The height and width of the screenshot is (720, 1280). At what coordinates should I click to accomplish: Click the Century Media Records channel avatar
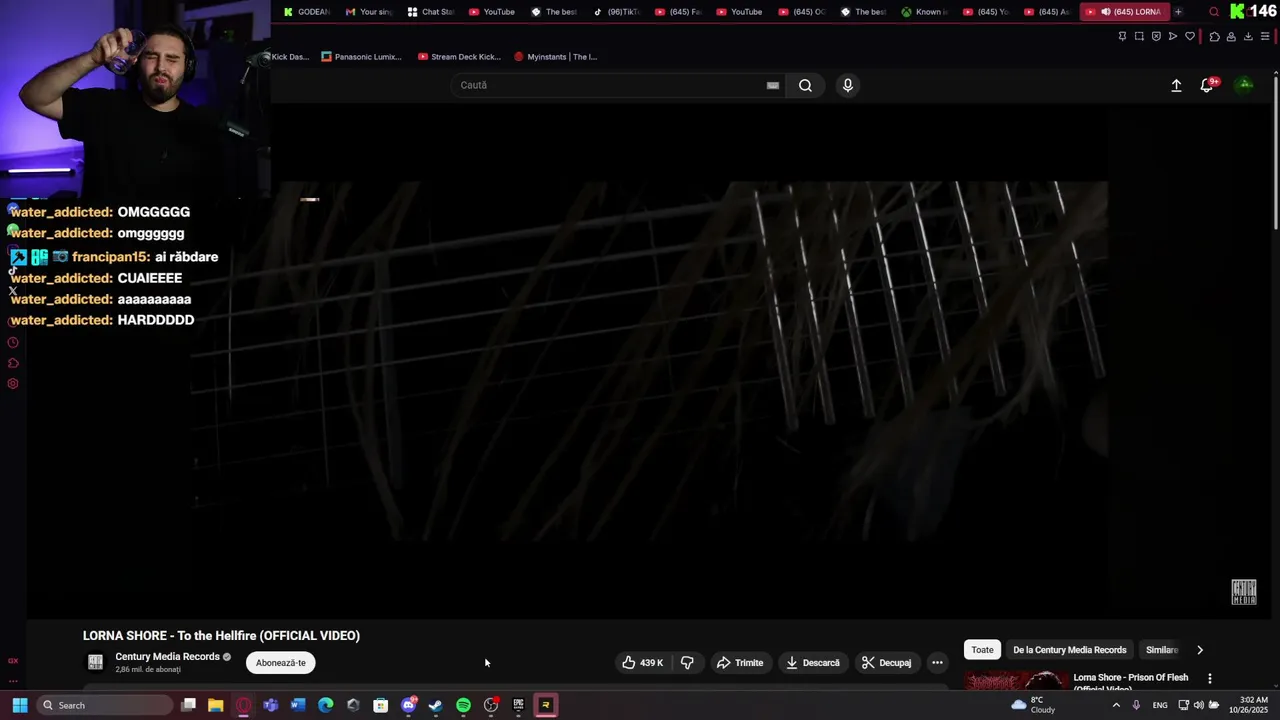96,662
